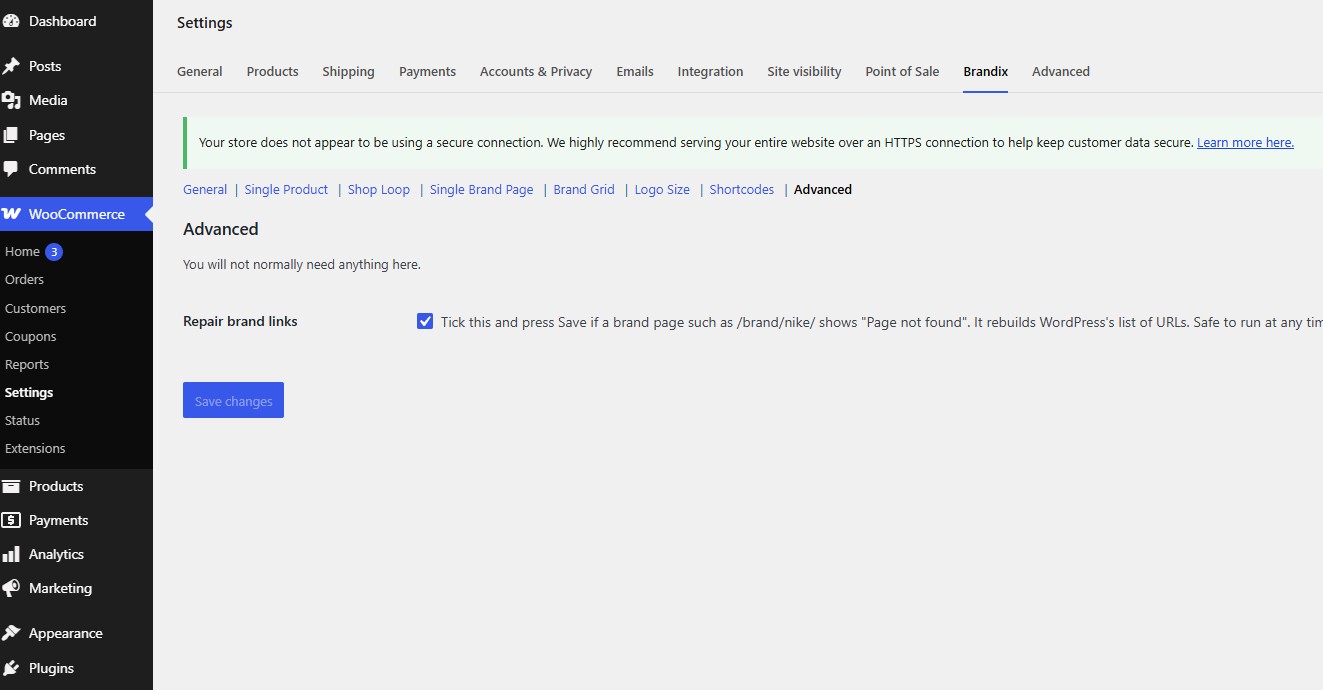Follow the Learn more here link
1323x690 pixels.
(1245, 142)
